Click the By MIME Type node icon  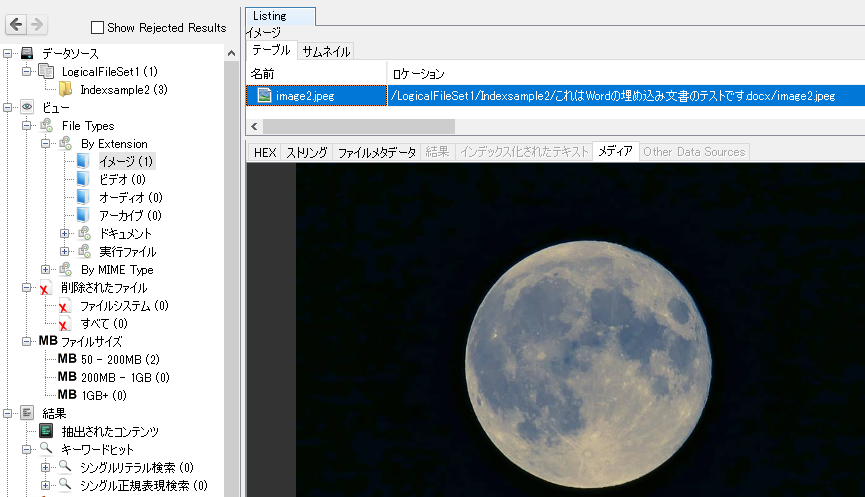(66, 269)
